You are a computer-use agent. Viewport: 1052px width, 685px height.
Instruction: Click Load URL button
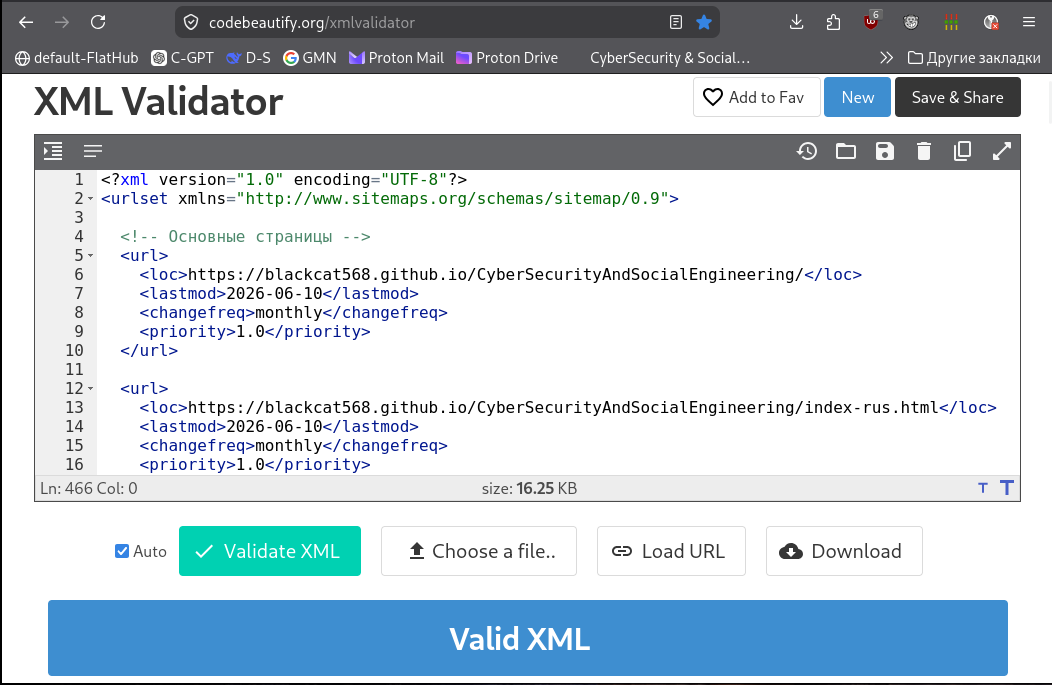[671, 551]
